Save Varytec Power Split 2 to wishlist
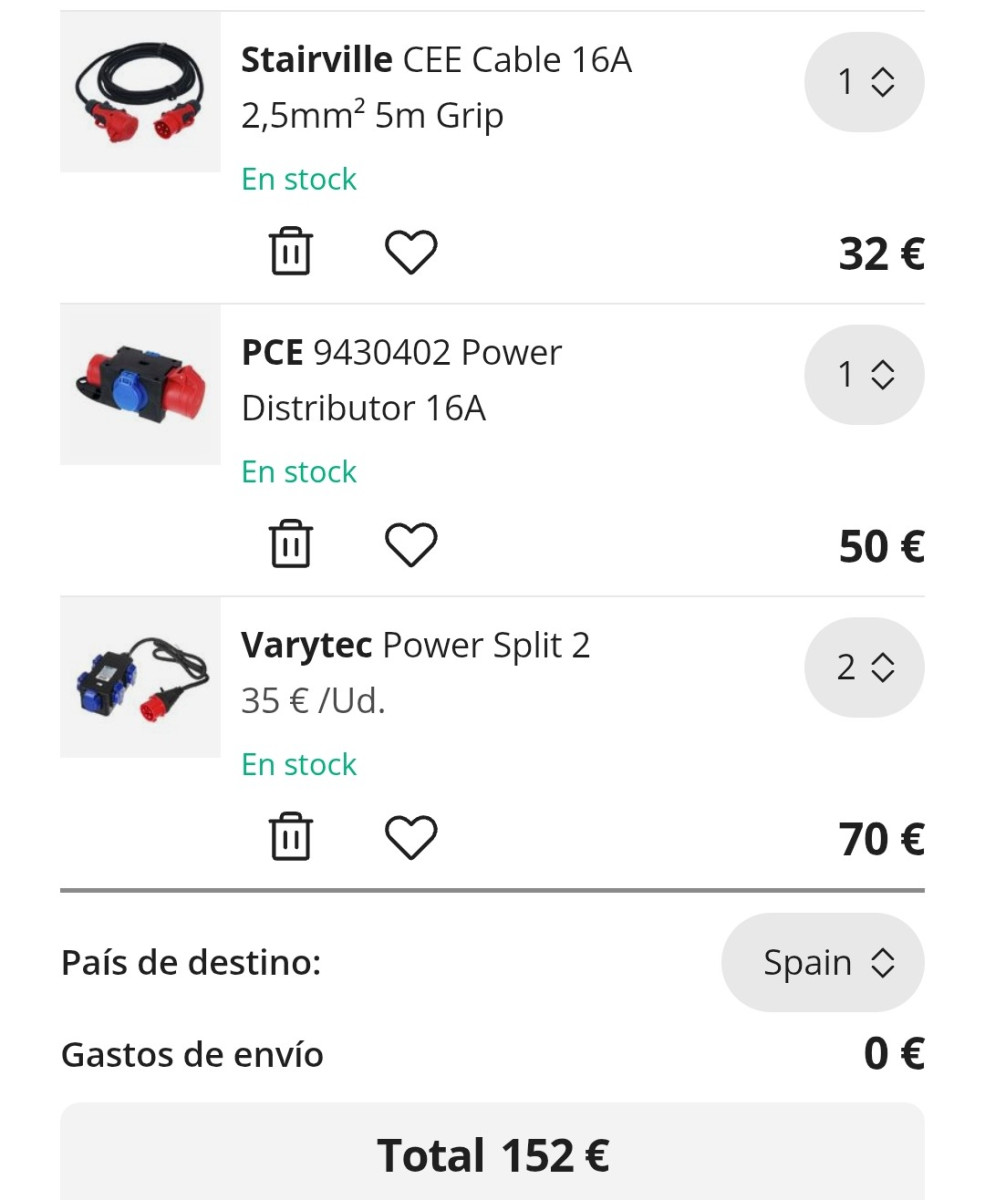 [x=411, y=837]
